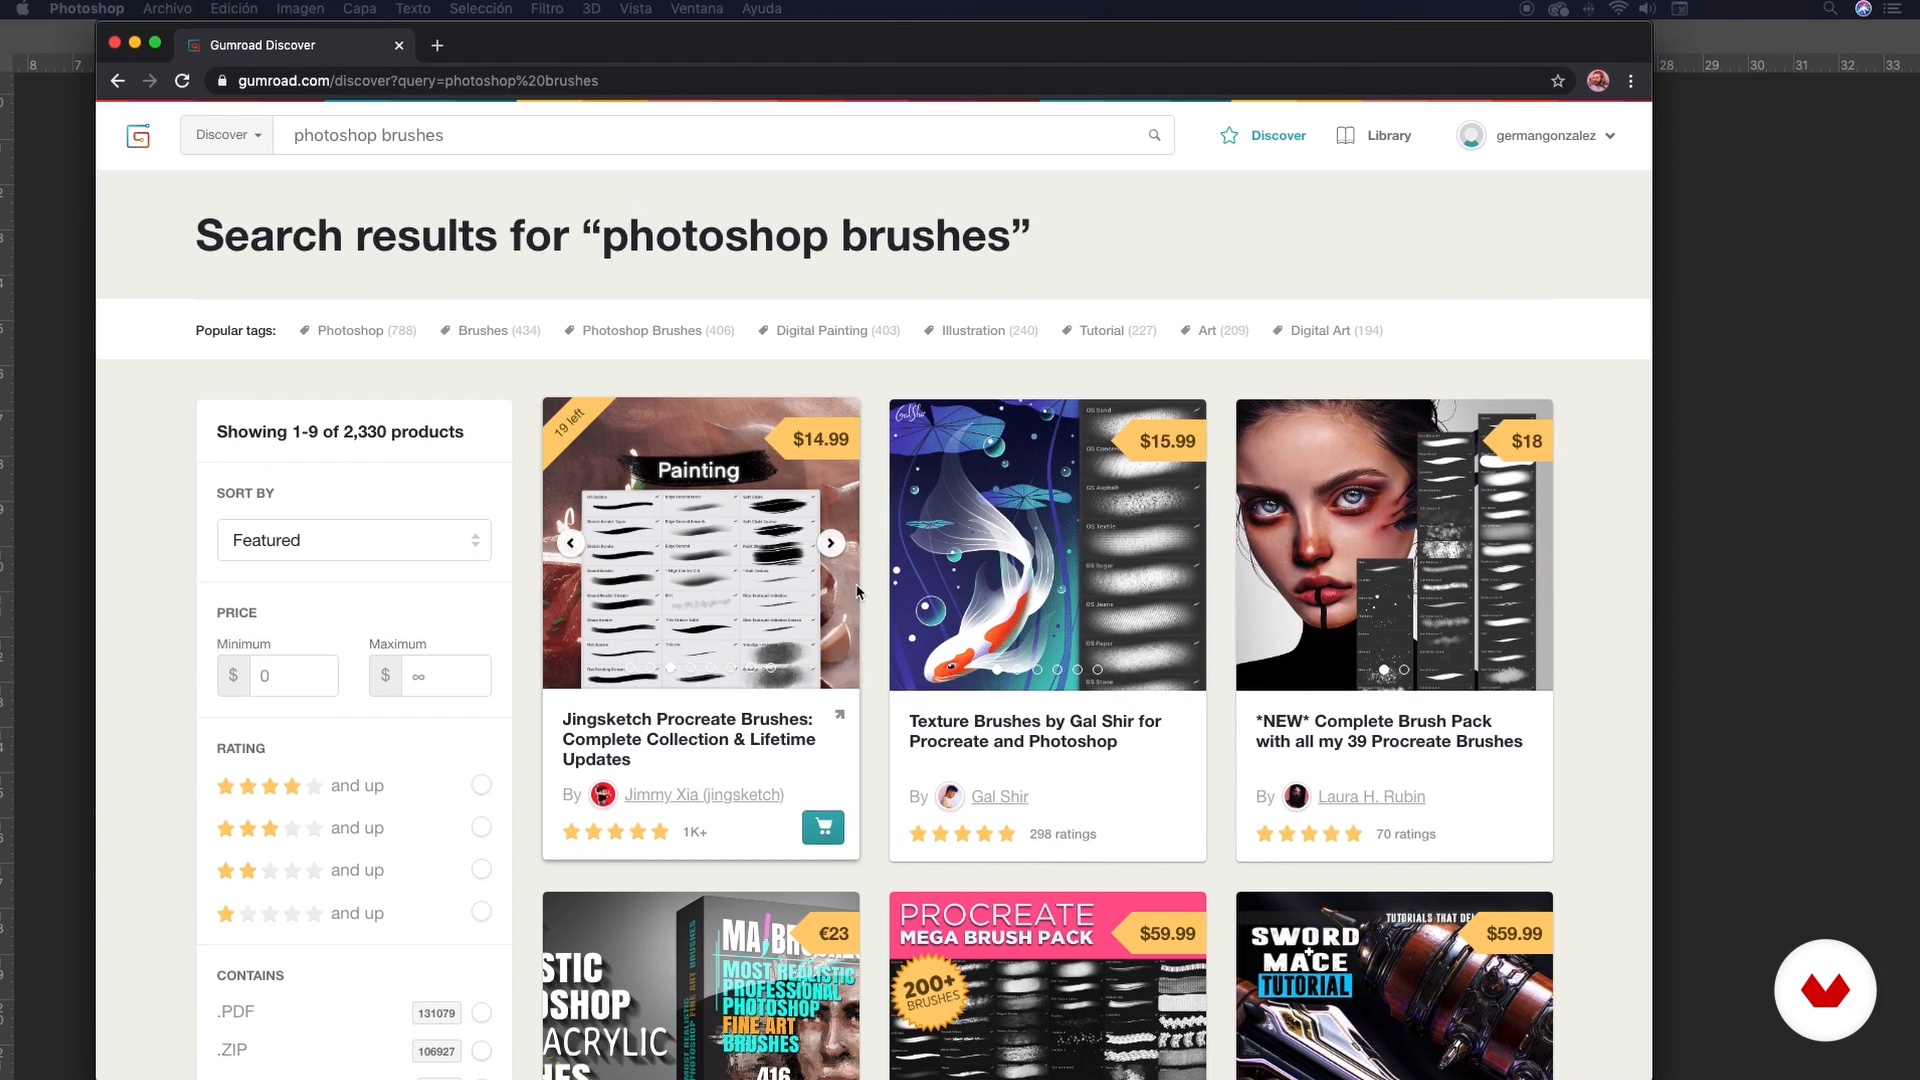1920x1080 pixels.
Task: Click the search magnifier icon in search bar
Action: [x=1154, y=135]
